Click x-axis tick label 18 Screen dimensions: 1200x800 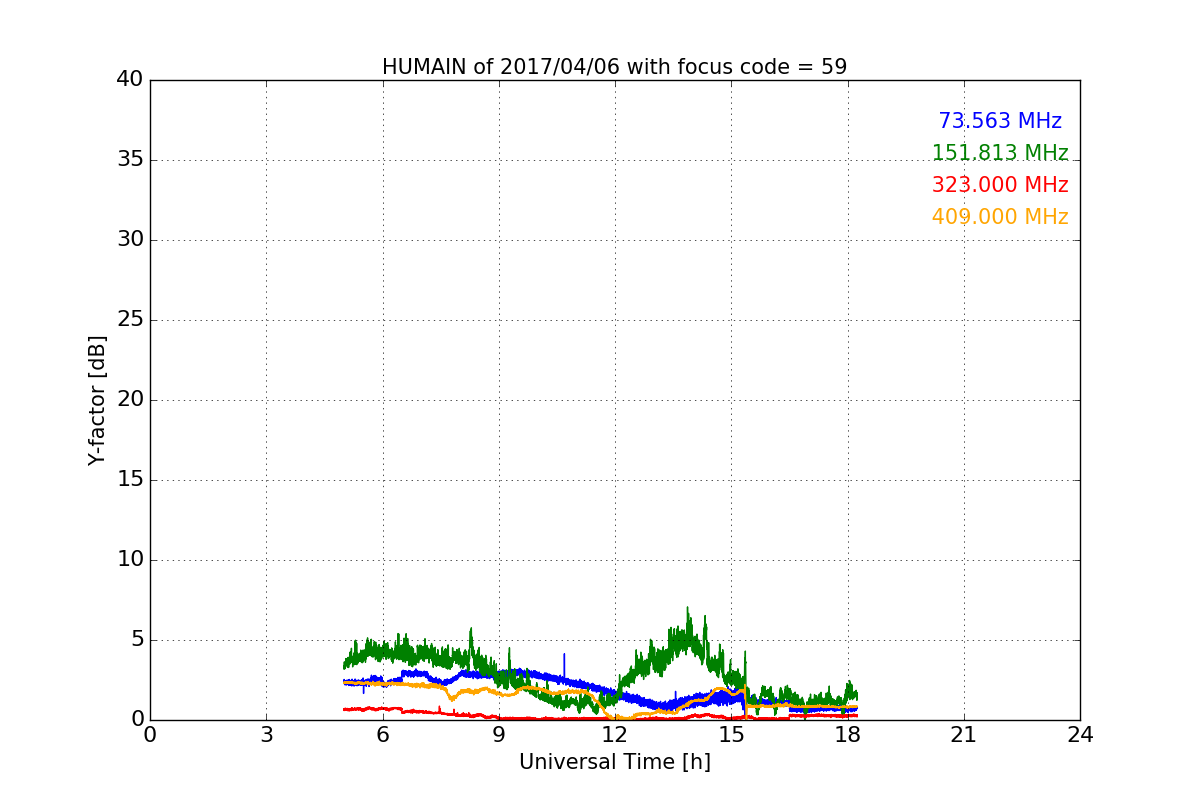(847, 735)
